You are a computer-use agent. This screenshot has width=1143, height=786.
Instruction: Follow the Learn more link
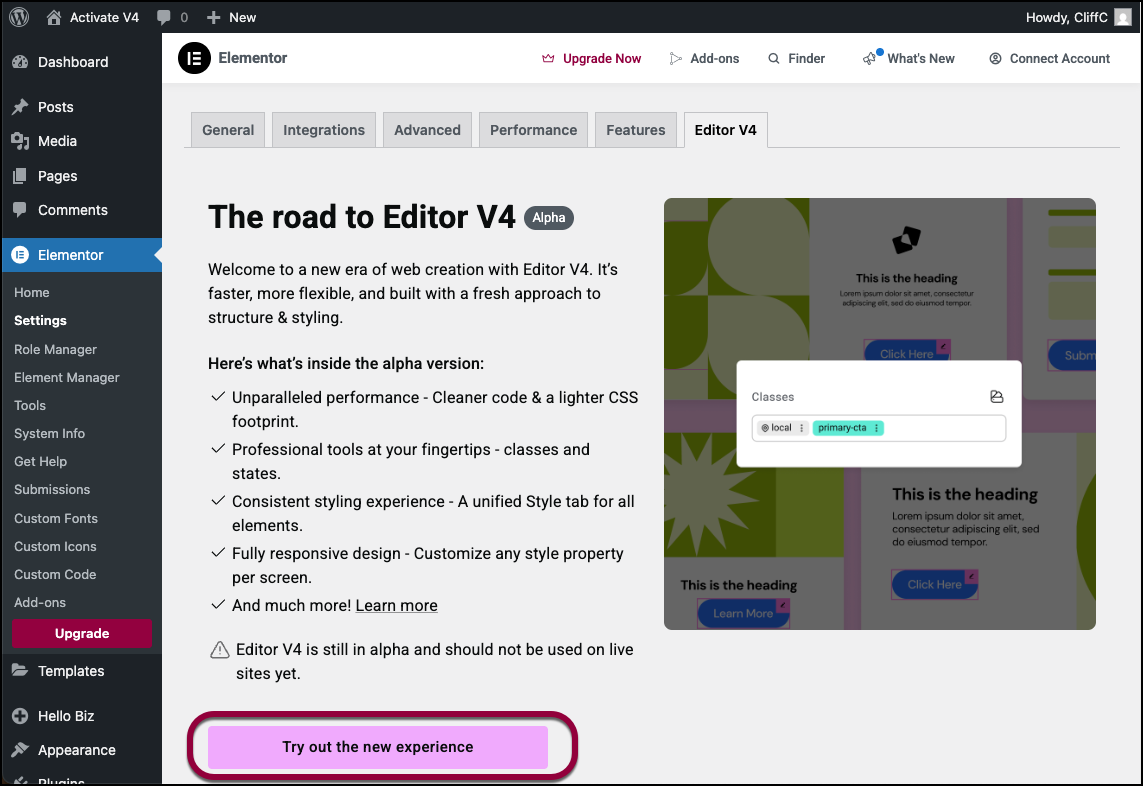pos(396,605)
